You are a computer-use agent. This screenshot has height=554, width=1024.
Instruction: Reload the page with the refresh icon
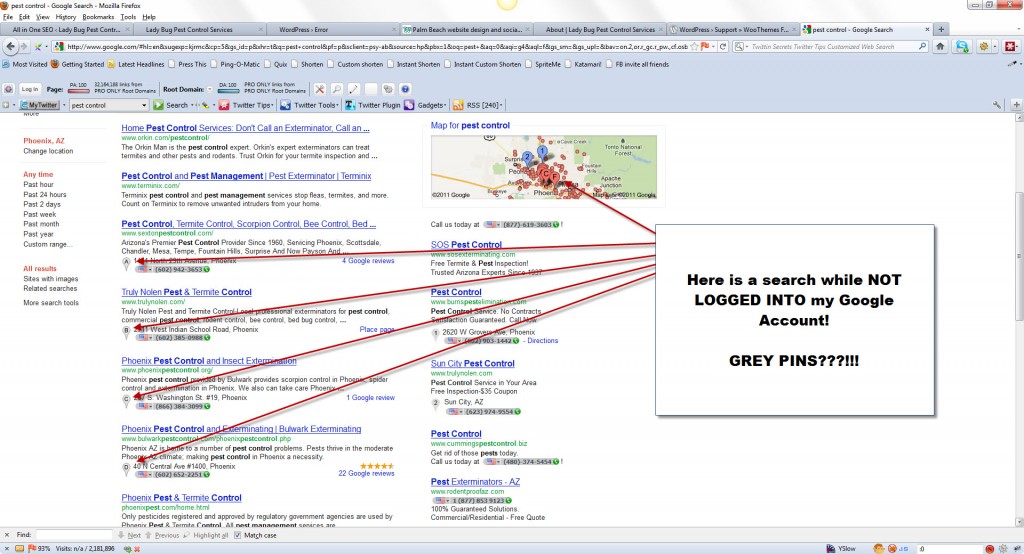pyautogui.click(x=723, y=46)
